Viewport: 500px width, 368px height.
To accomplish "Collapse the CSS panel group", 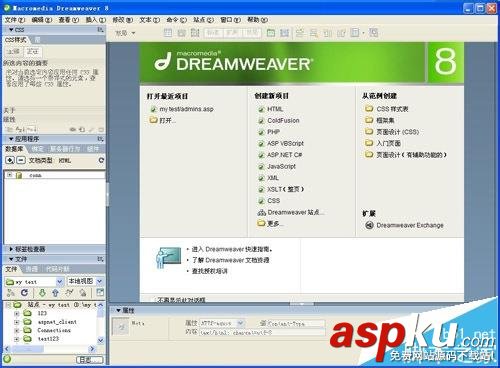I will [11, 29].
